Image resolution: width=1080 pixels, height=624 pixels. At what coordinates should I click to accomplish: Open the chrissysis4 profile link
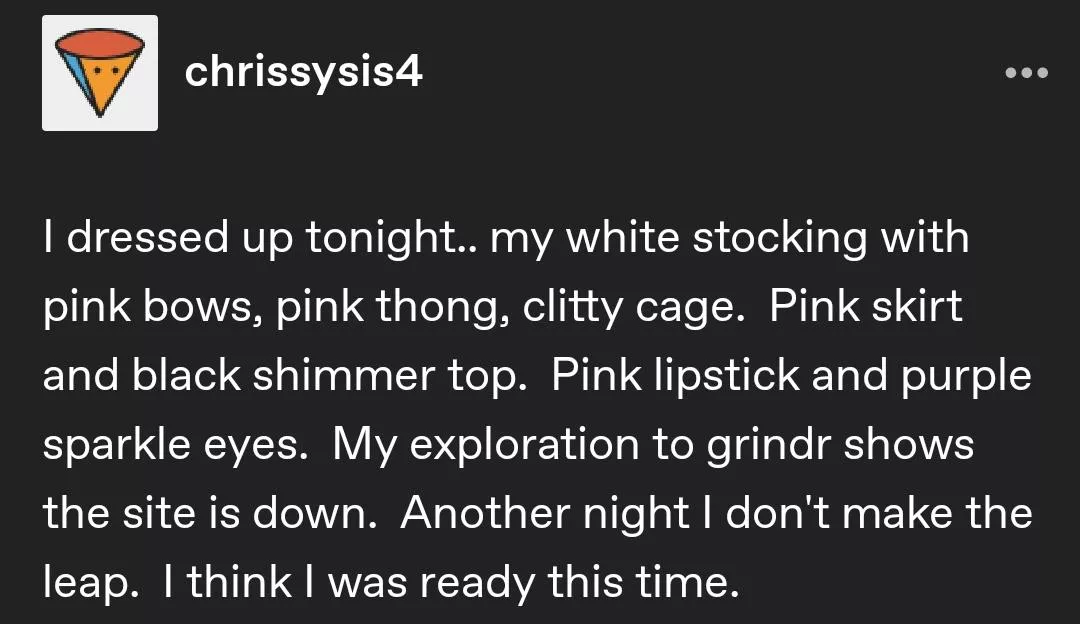tap(304, 72)
